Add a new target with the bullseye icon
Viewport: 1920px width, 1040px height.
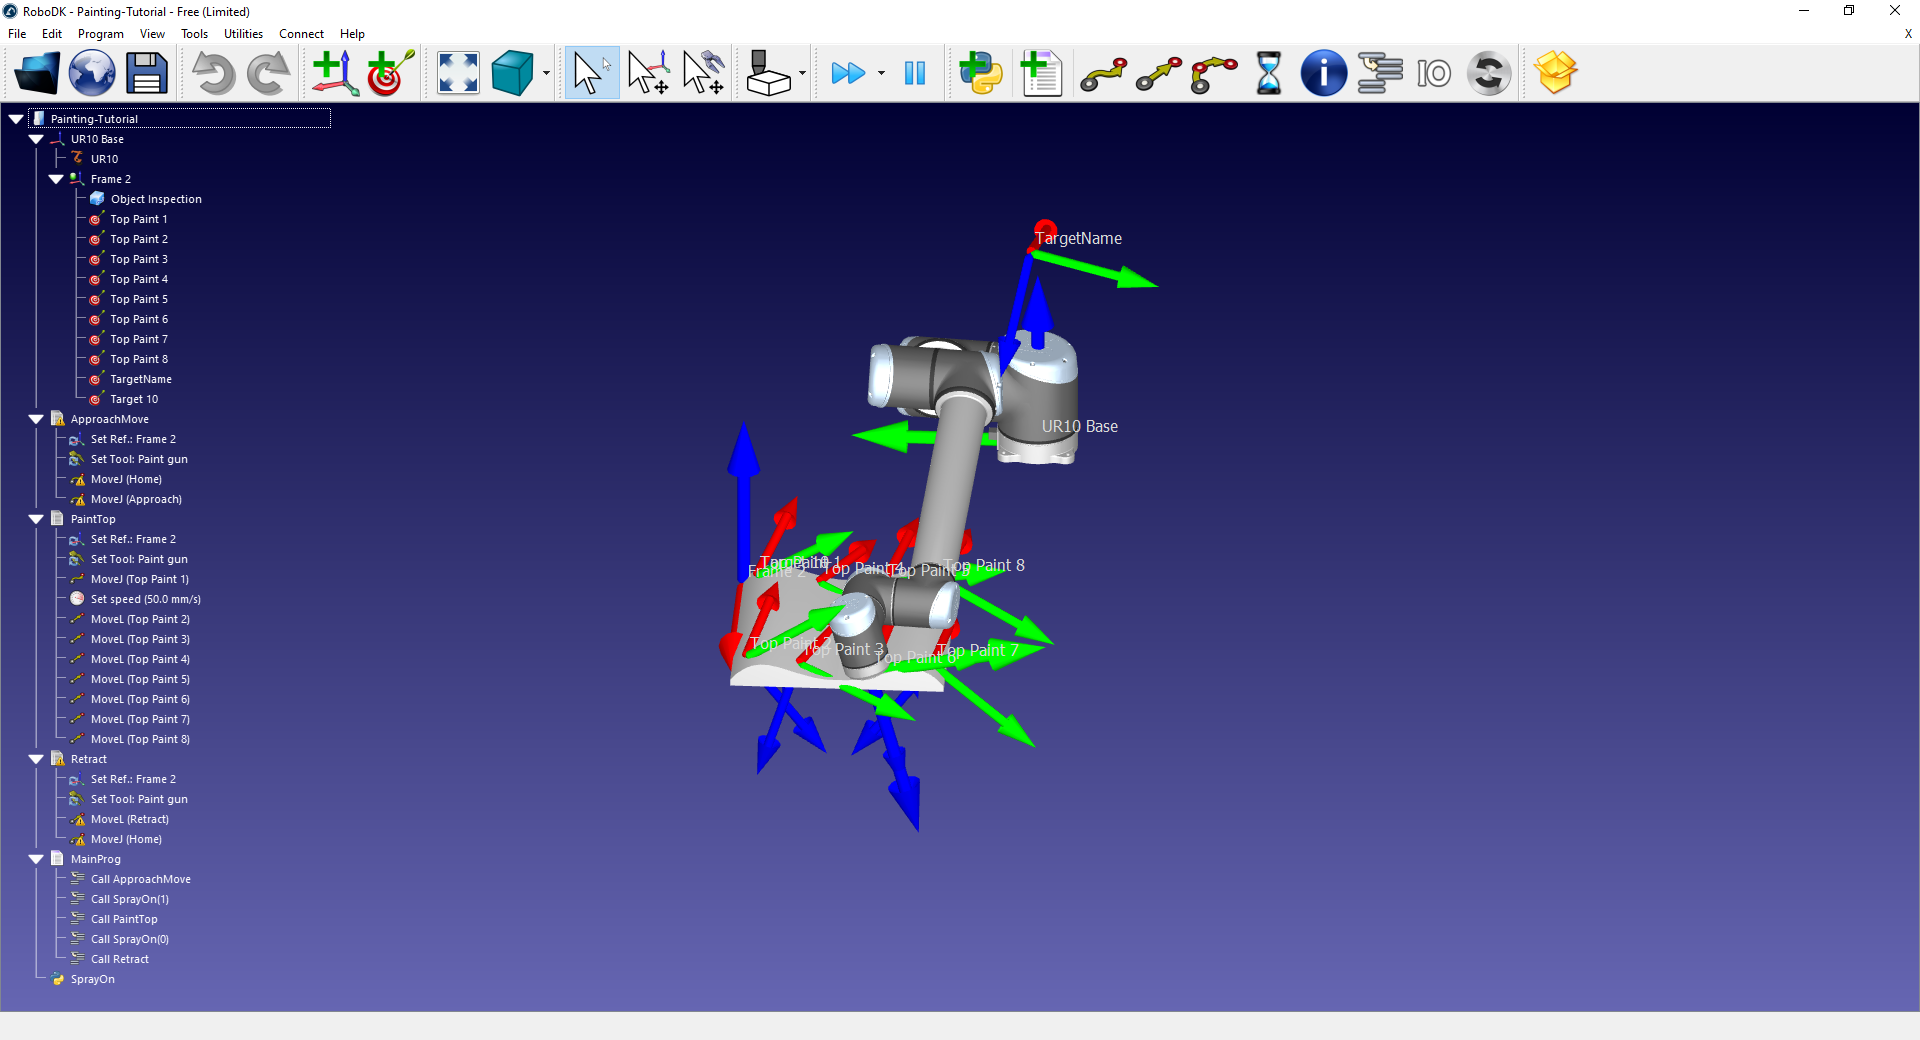coord(390,73)
